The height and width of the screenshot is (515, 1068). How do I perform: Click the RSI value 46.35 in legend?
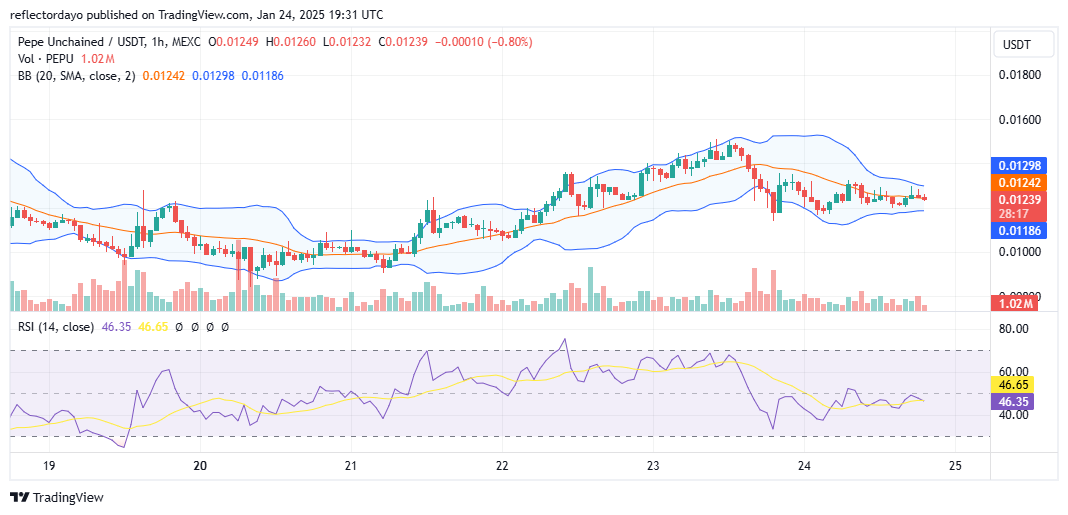click(x=114, y=327)
